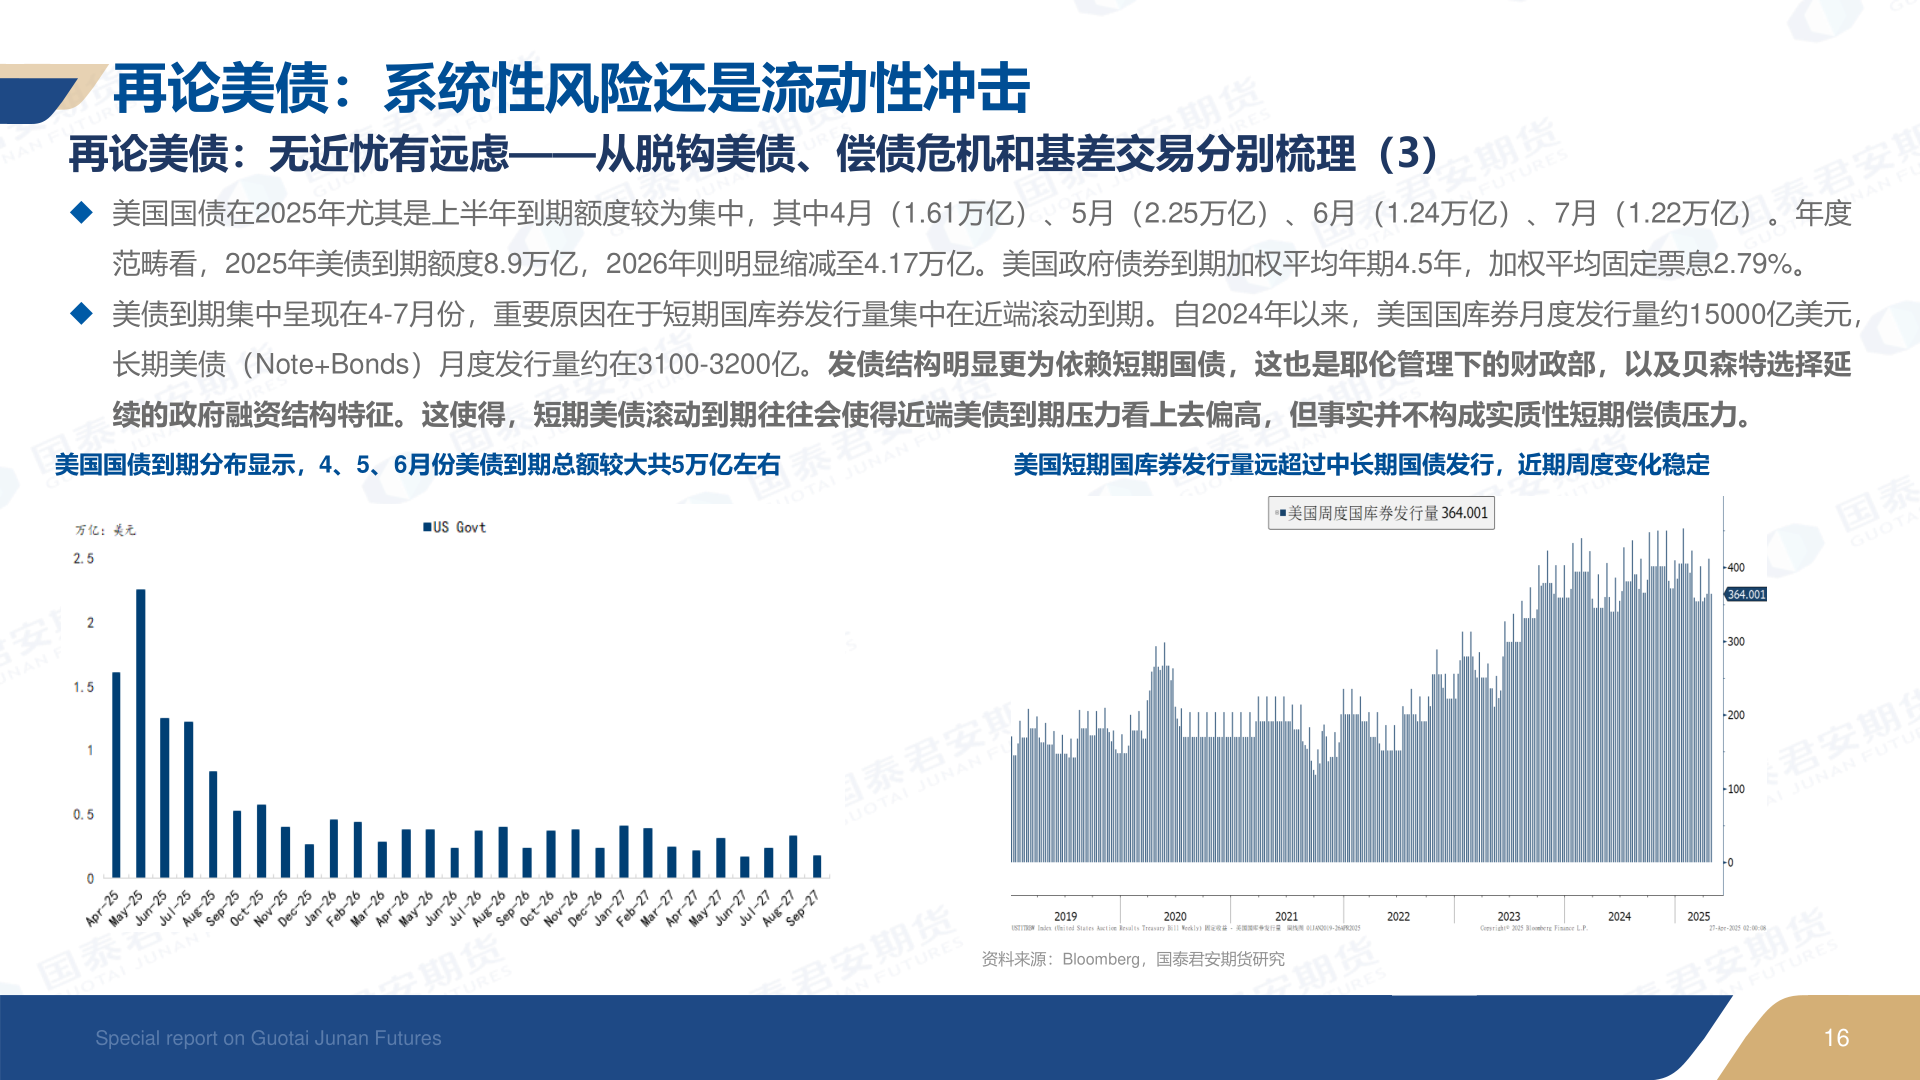
Task: Click the Special report on Guotai Junan Futures footer
Action: click(x=268, y=1038)
